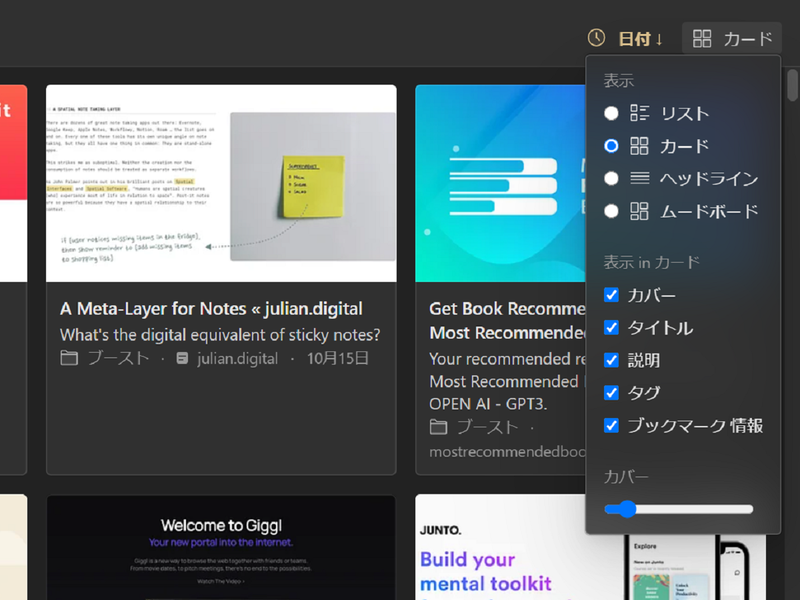This screenshot has height=600, width=800.
Task: Toggle the タイトル checkbox off
Action: click(612, 328)
